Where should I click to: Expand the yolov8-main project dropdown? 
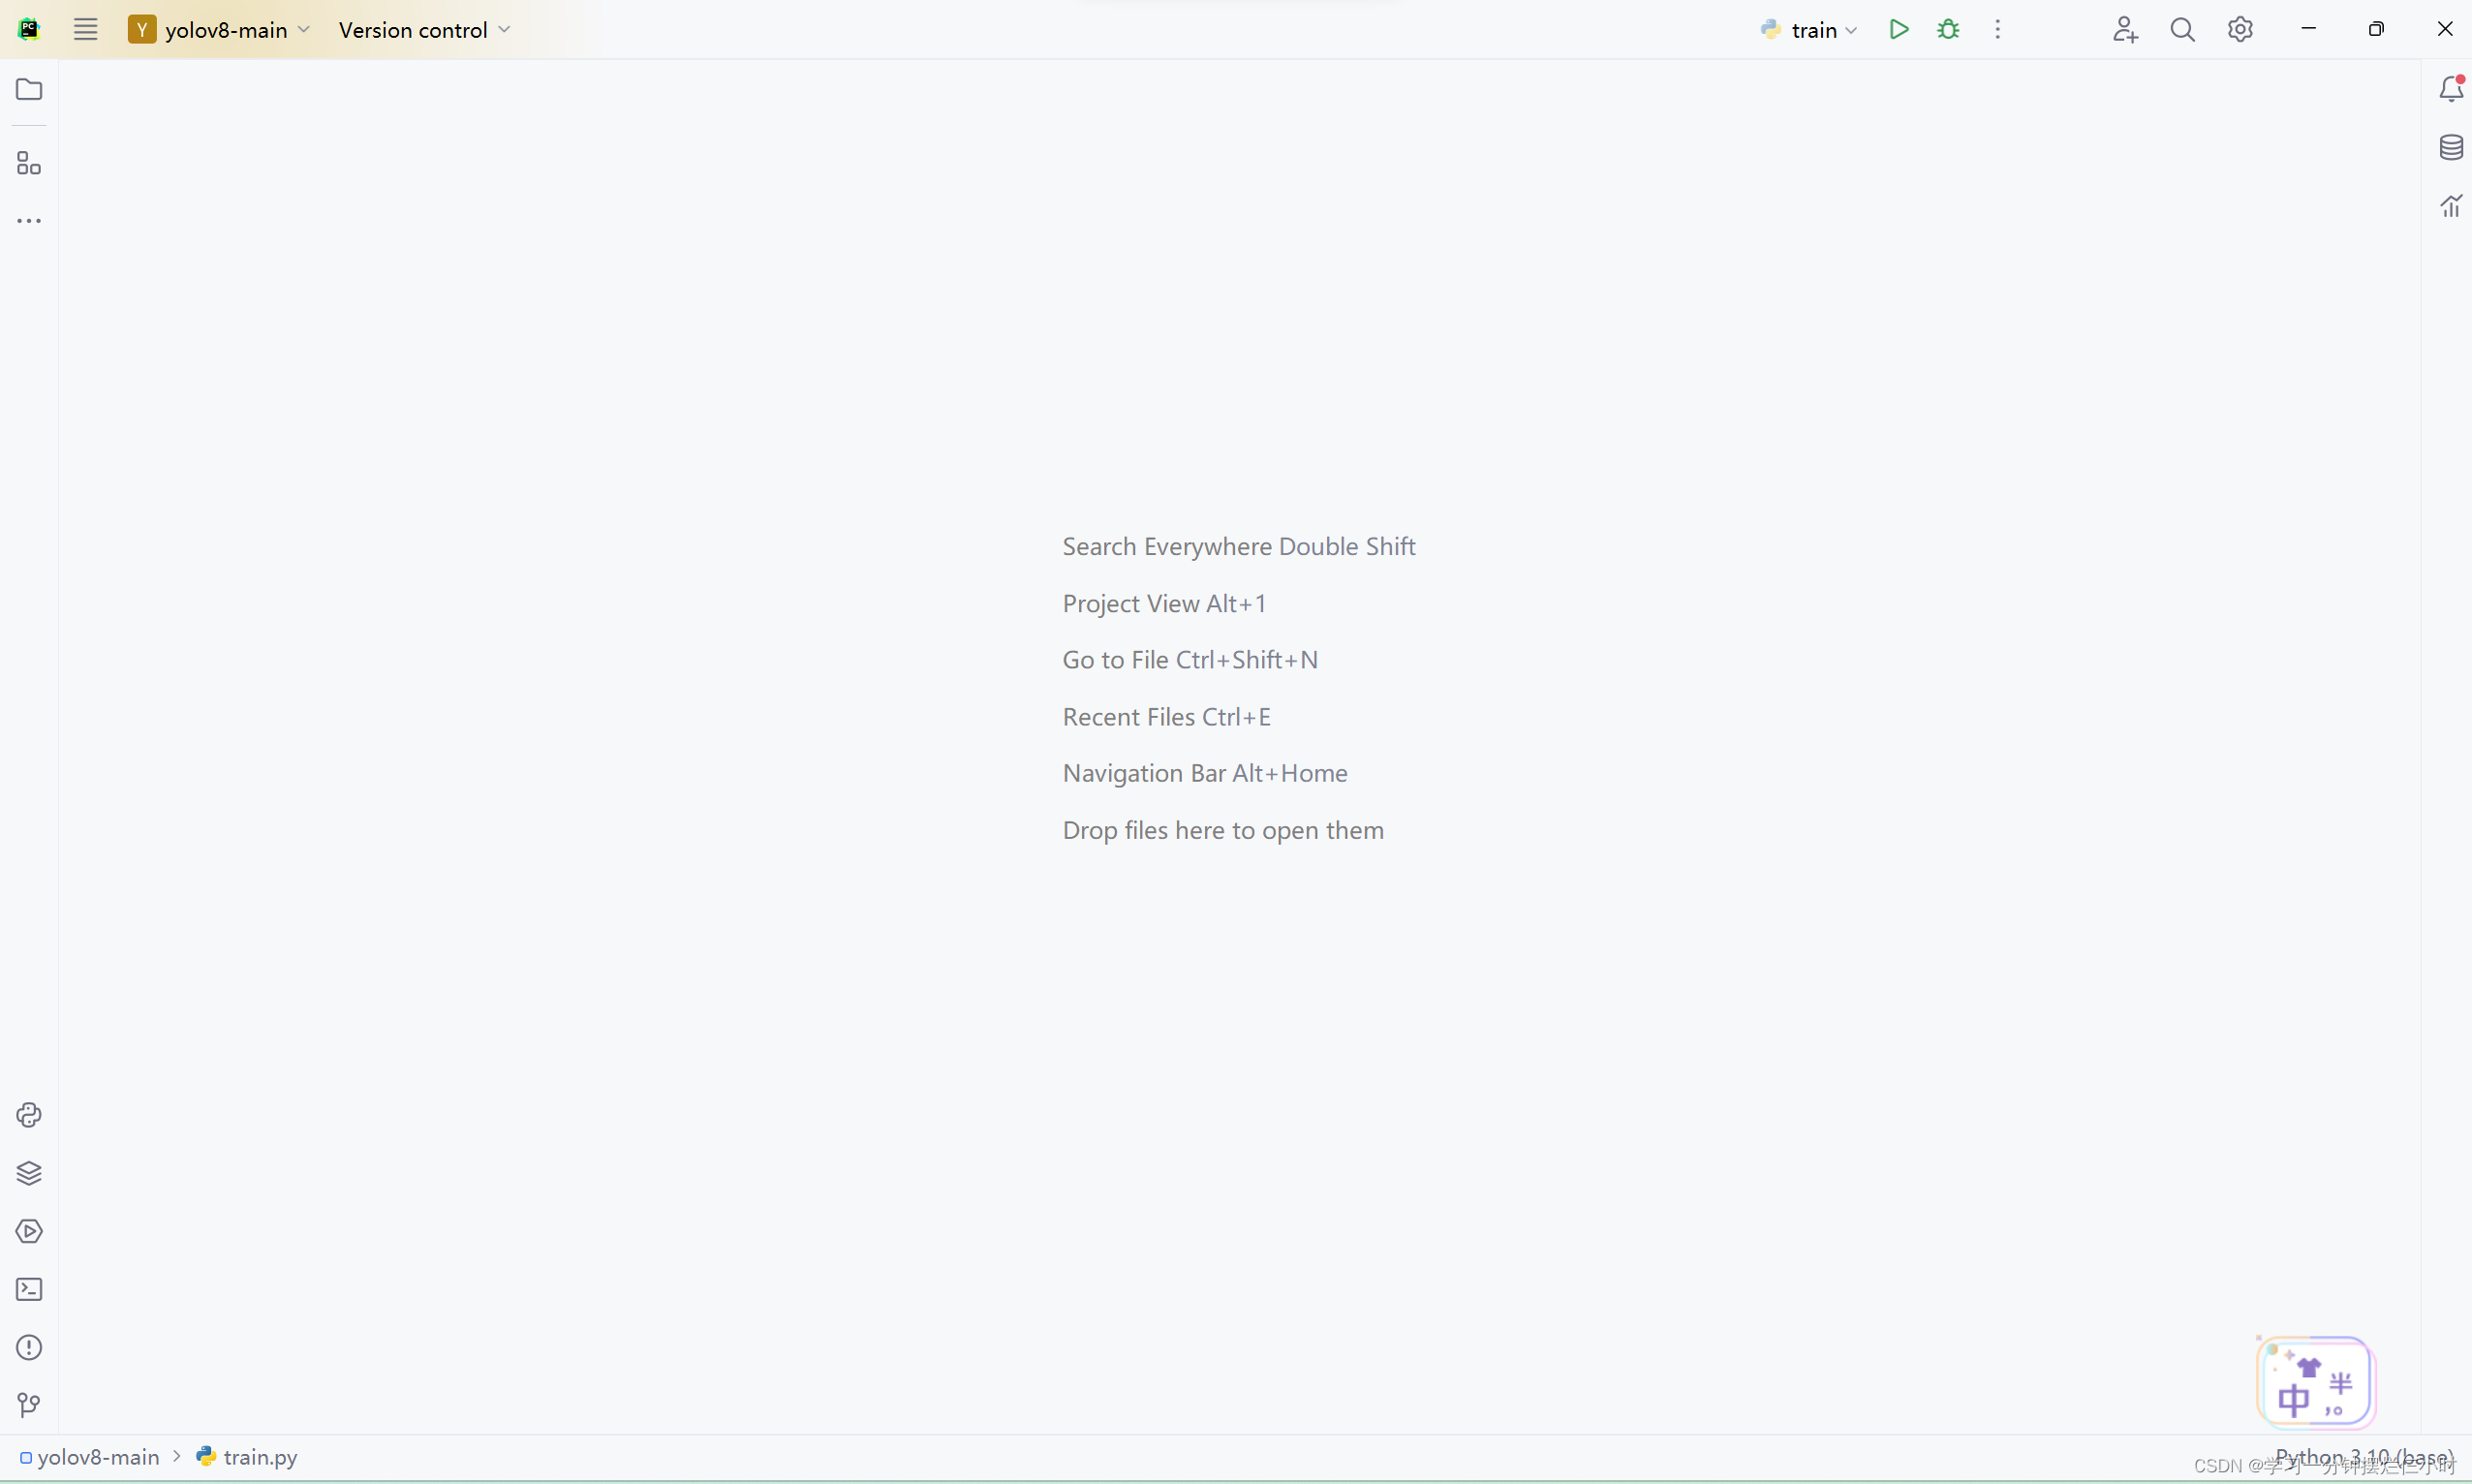tap(220, 30)
